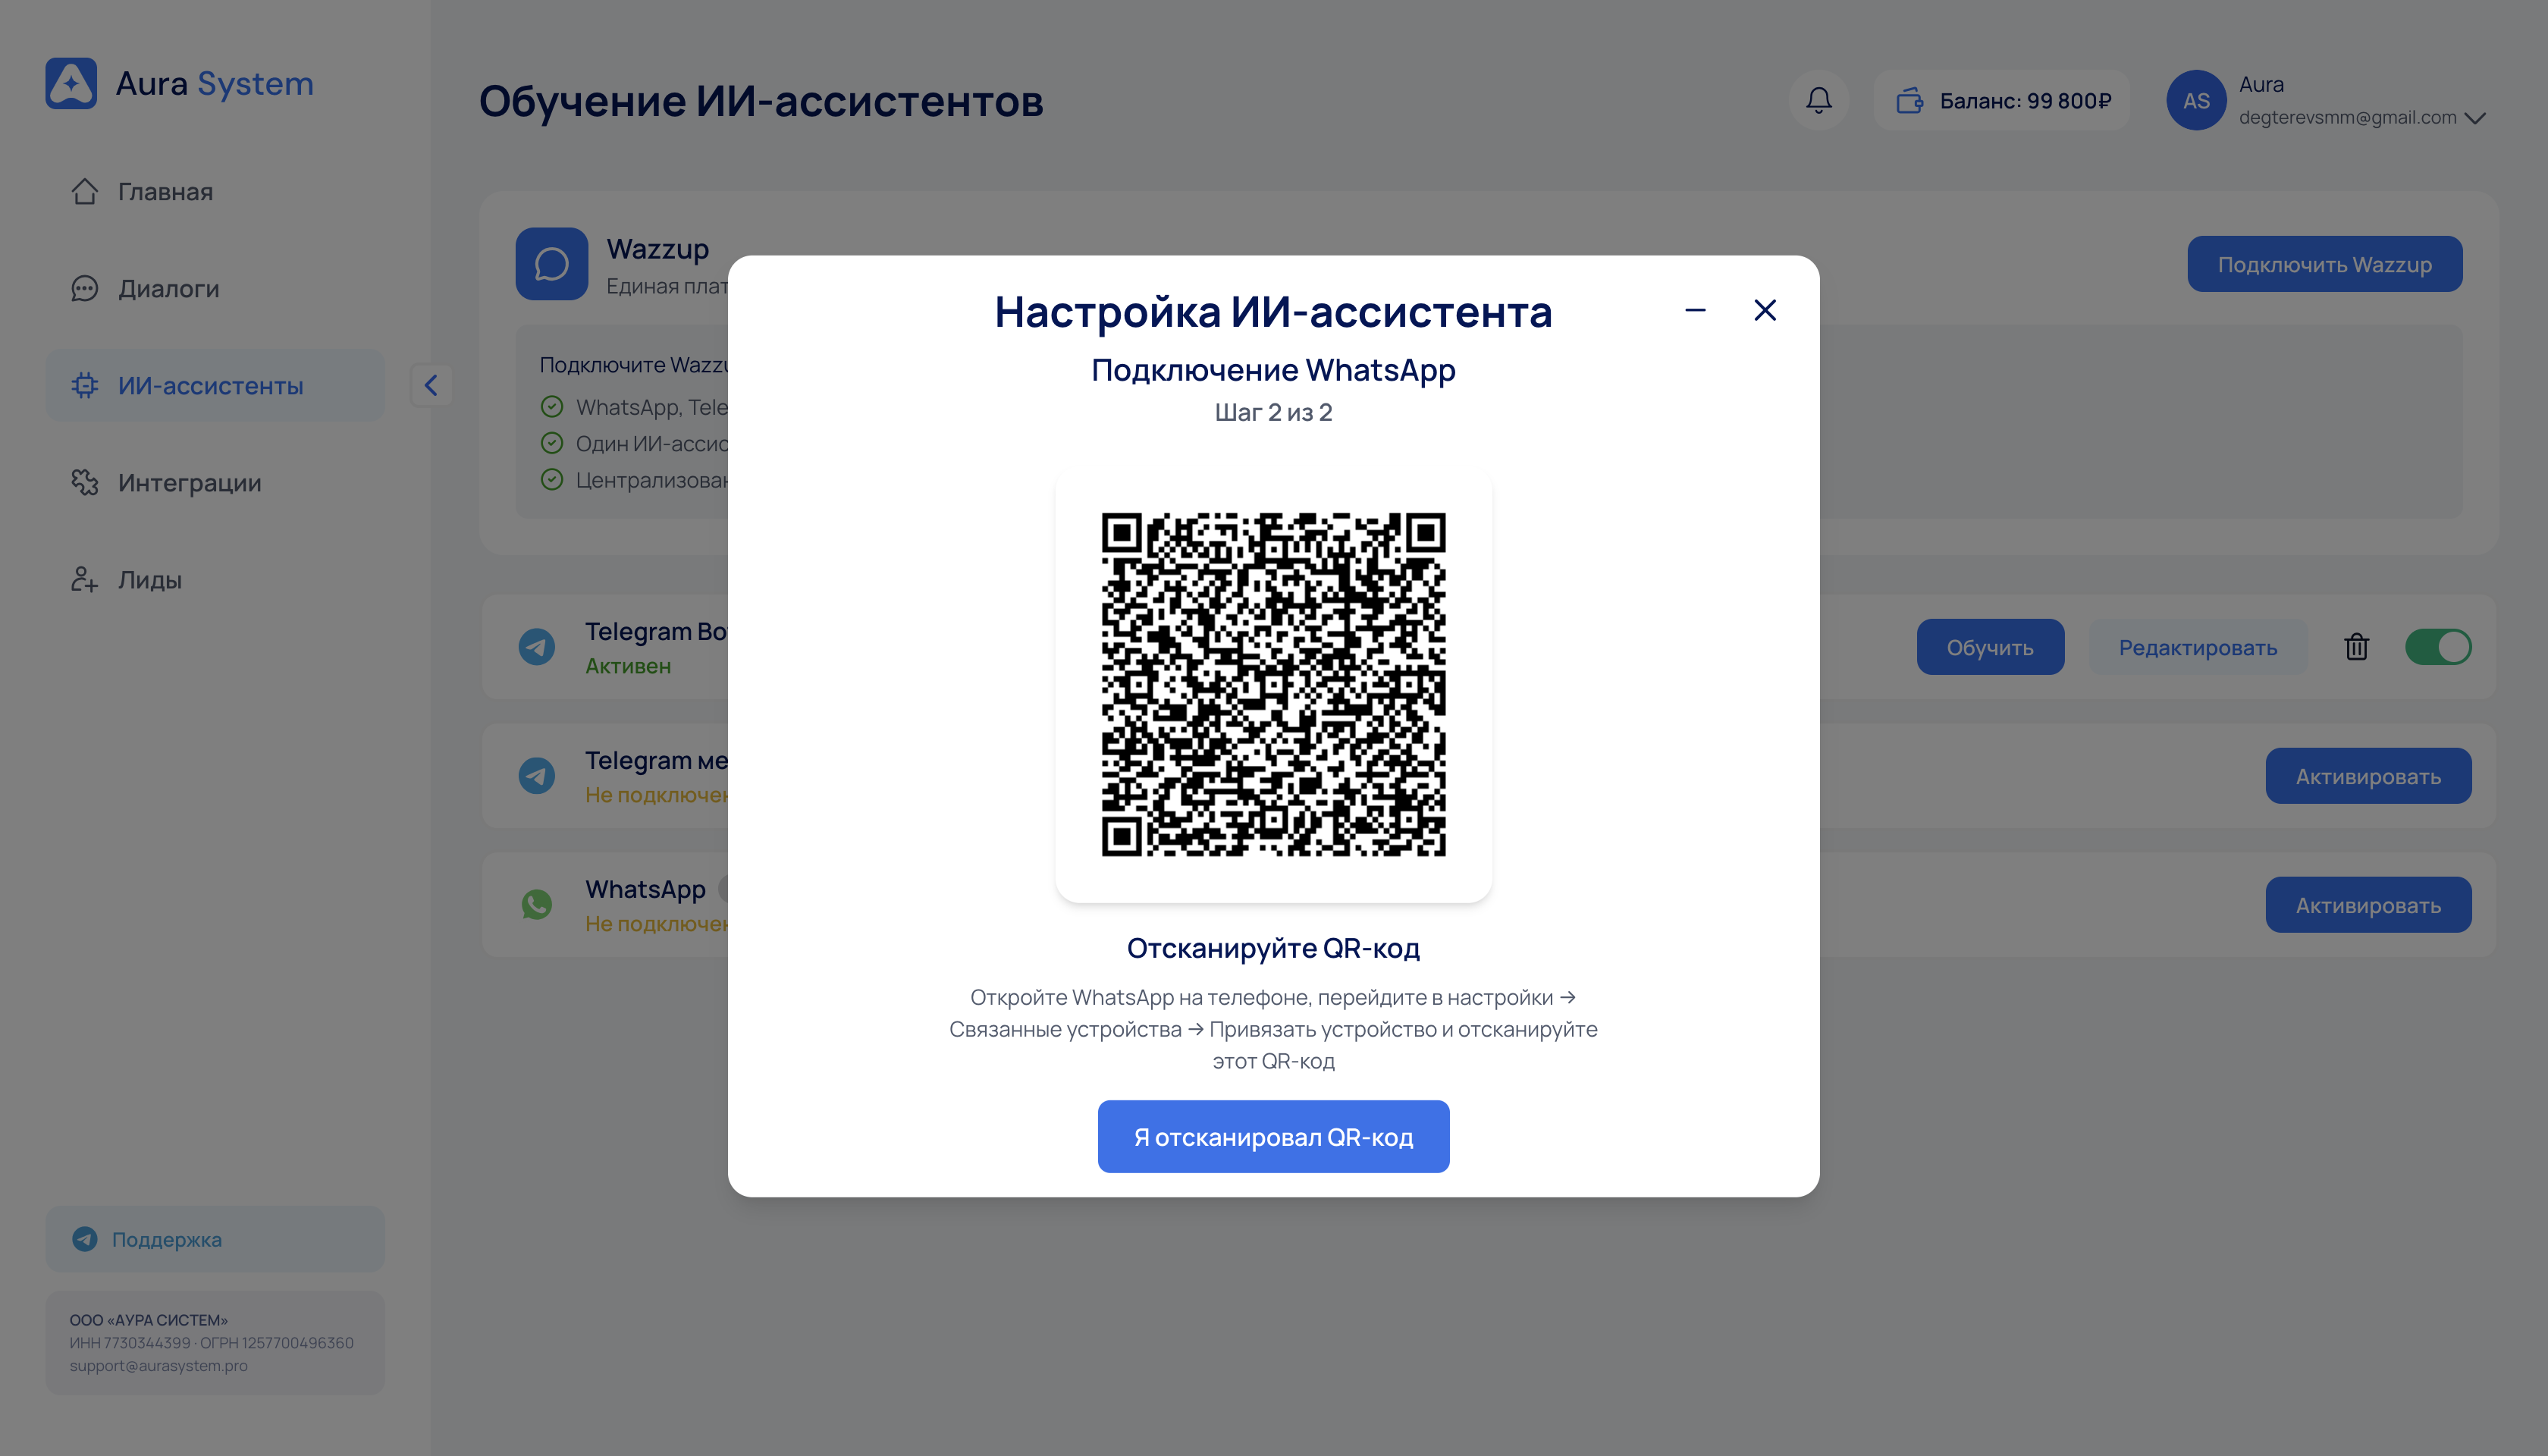Click the trash icon for Telegram Bot

(x=2356, y=647)
